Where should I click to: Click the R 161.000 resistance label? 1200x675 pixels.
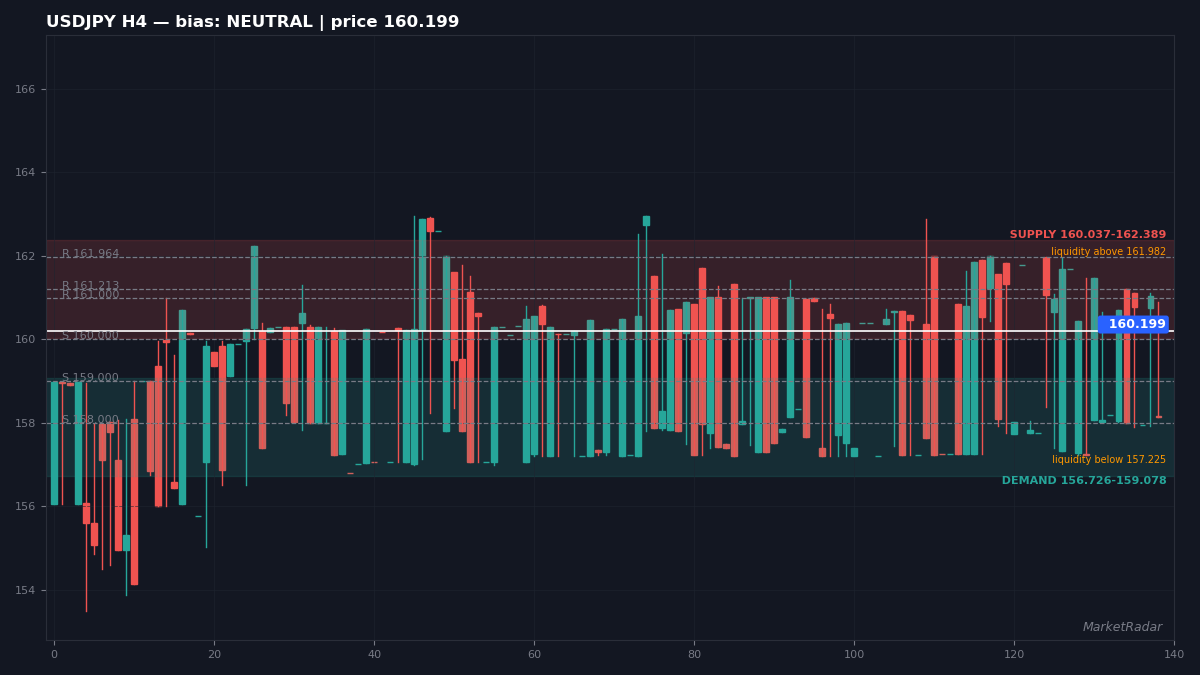(90, 295)
